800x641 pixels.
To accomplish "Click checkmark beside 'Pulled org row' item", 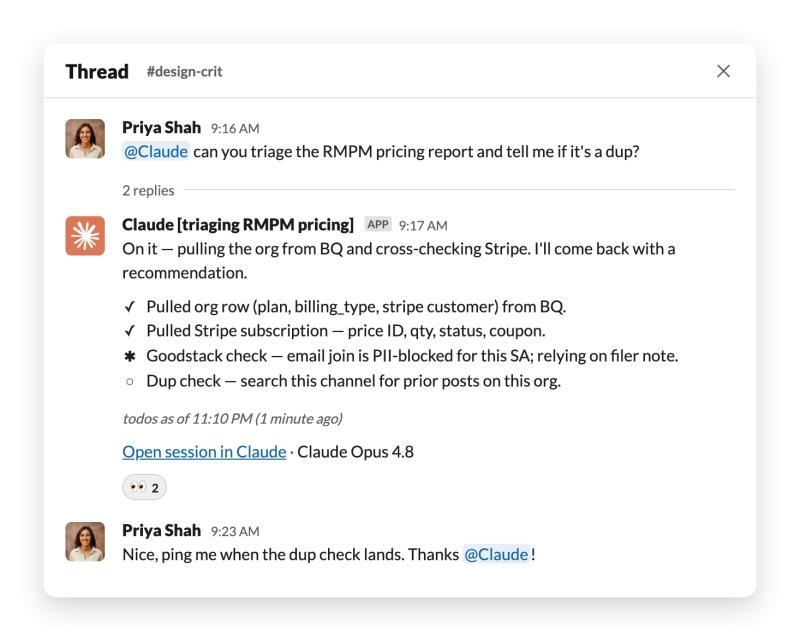I will (130, 306).
